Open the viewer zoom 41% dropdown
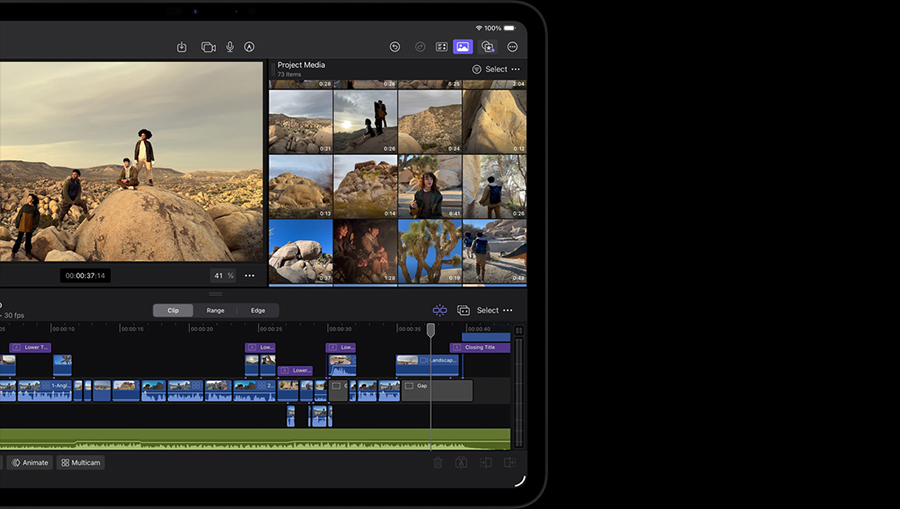900x509 pixels. tap(222, 275)
